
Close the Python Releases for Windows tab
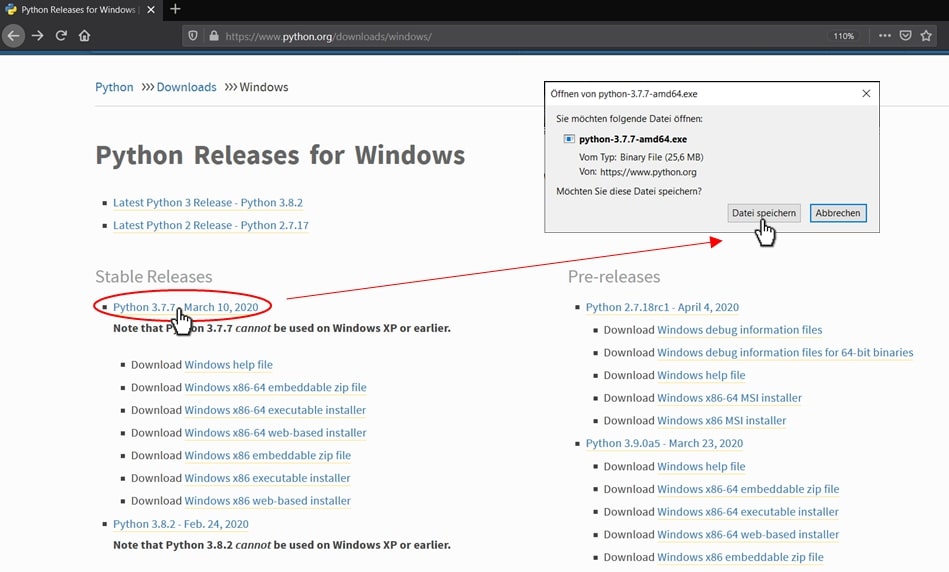pyautogui.click(x=151, y=10)
